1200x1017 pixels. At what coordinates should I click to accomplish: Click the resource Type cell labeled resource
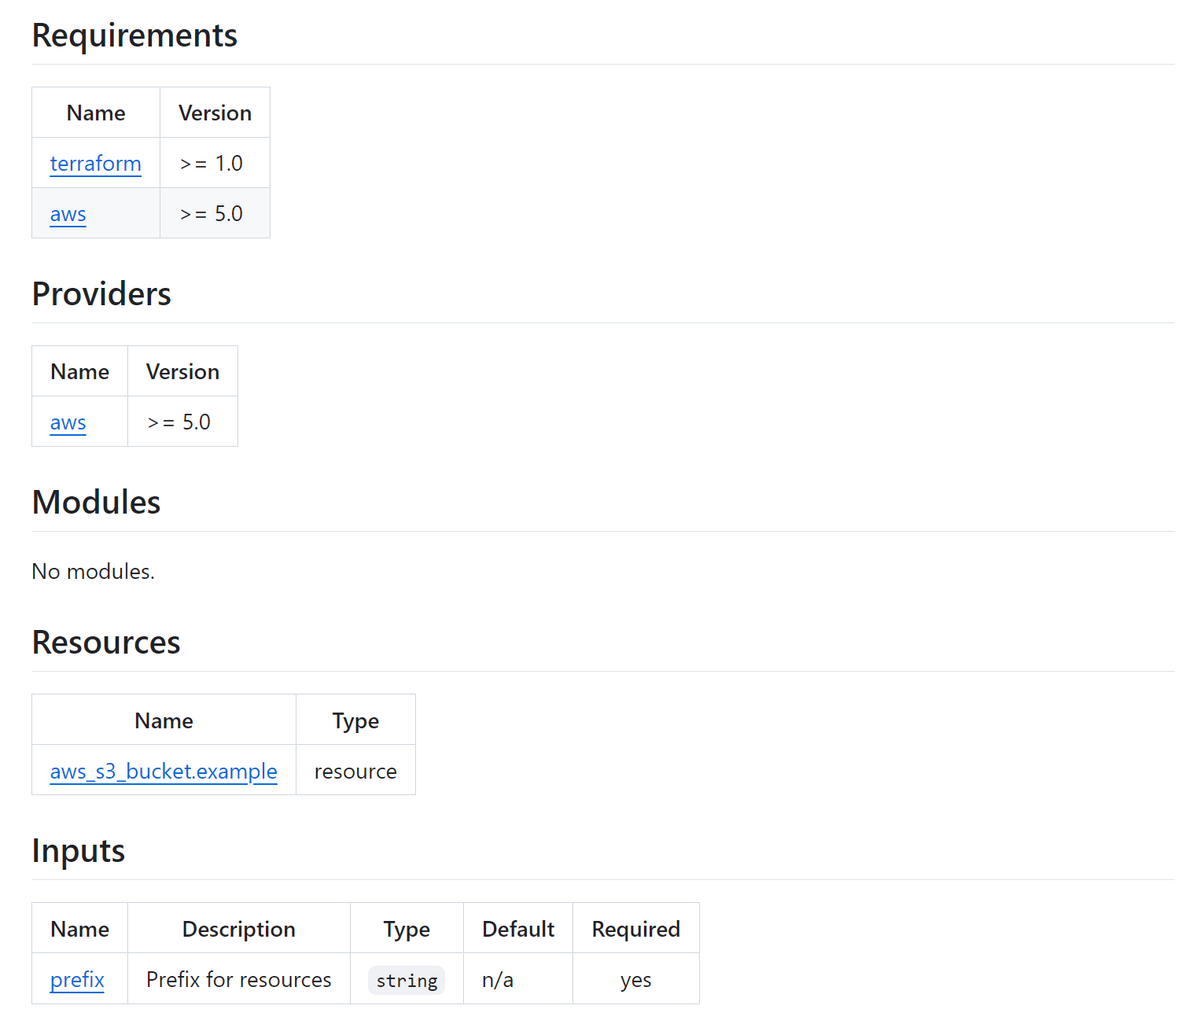[355, 771]
